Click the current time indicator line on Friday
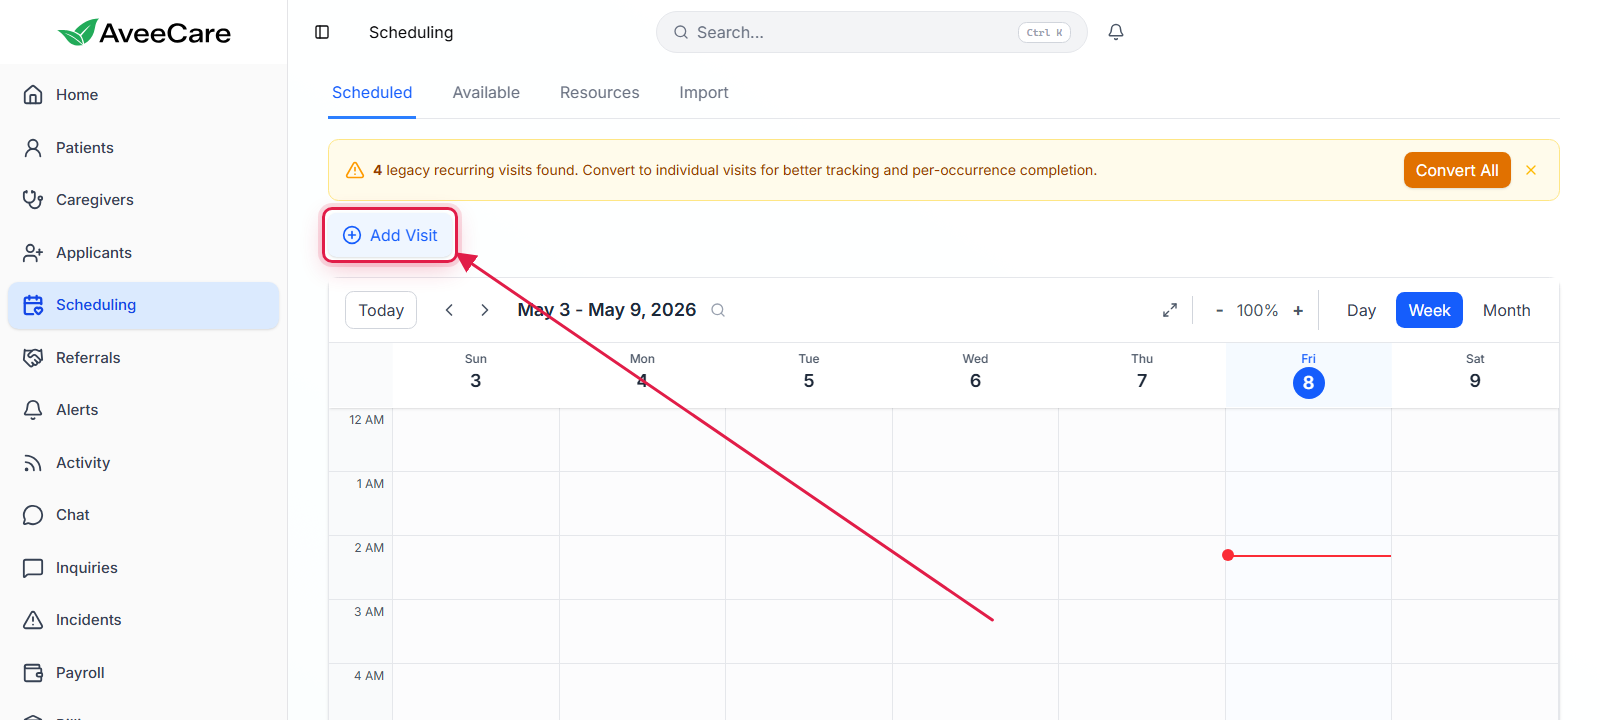1600x720 pixels. [x=1308, y=555]
